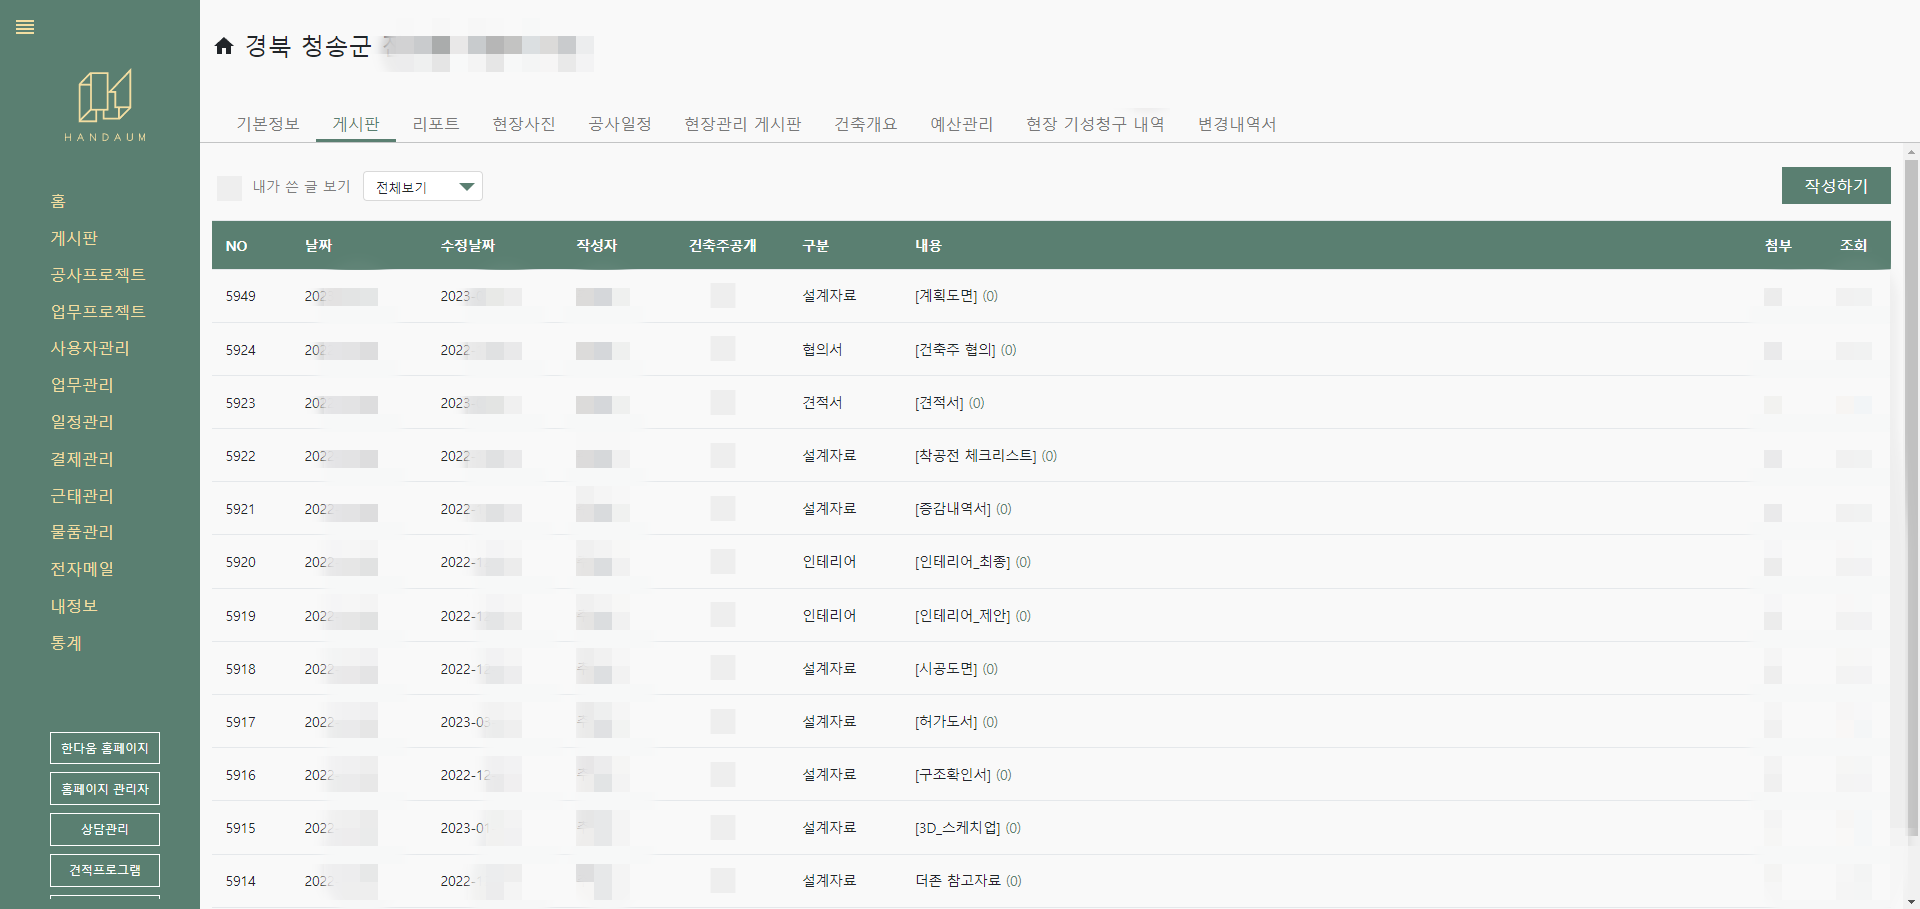This screenshot has width=1920, height=909.
Task: Click the vertical scrollbar thumb
Action: pyautogui.click(x=1911, y=497)
